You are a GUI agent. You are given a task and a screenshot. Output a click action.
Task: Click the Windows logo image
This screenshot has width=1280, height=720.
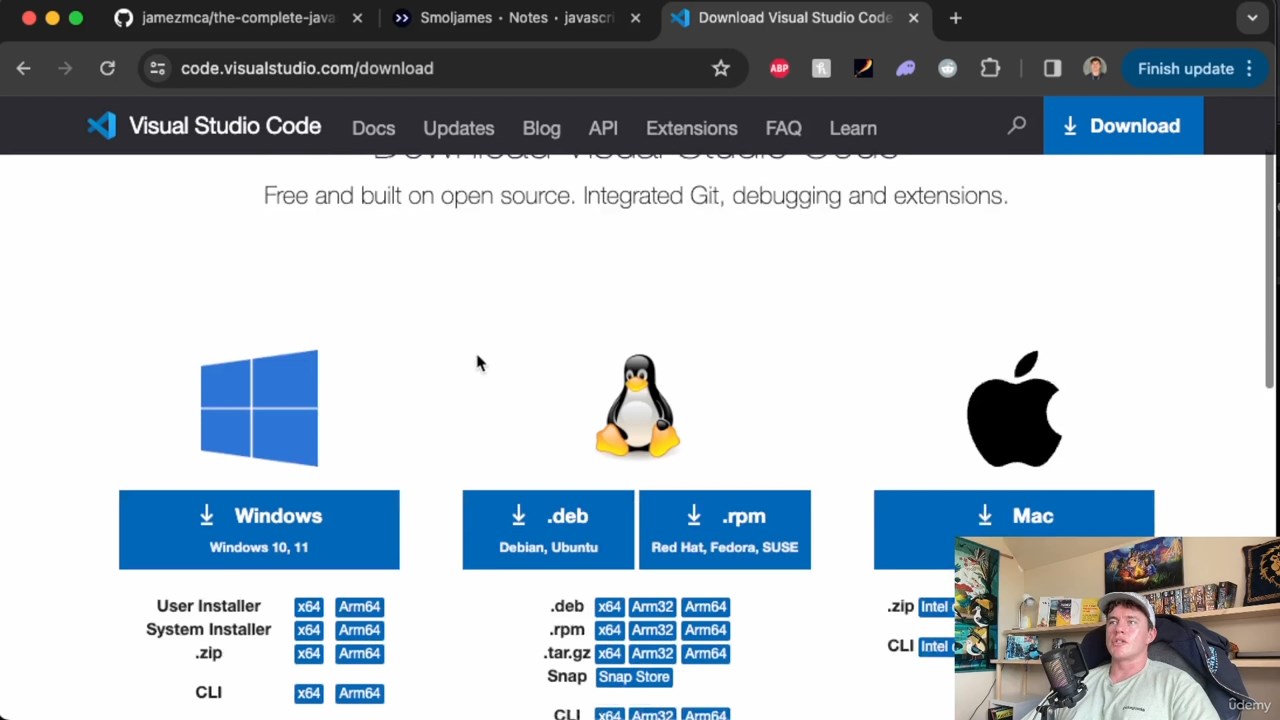click(x=259, y=408)
